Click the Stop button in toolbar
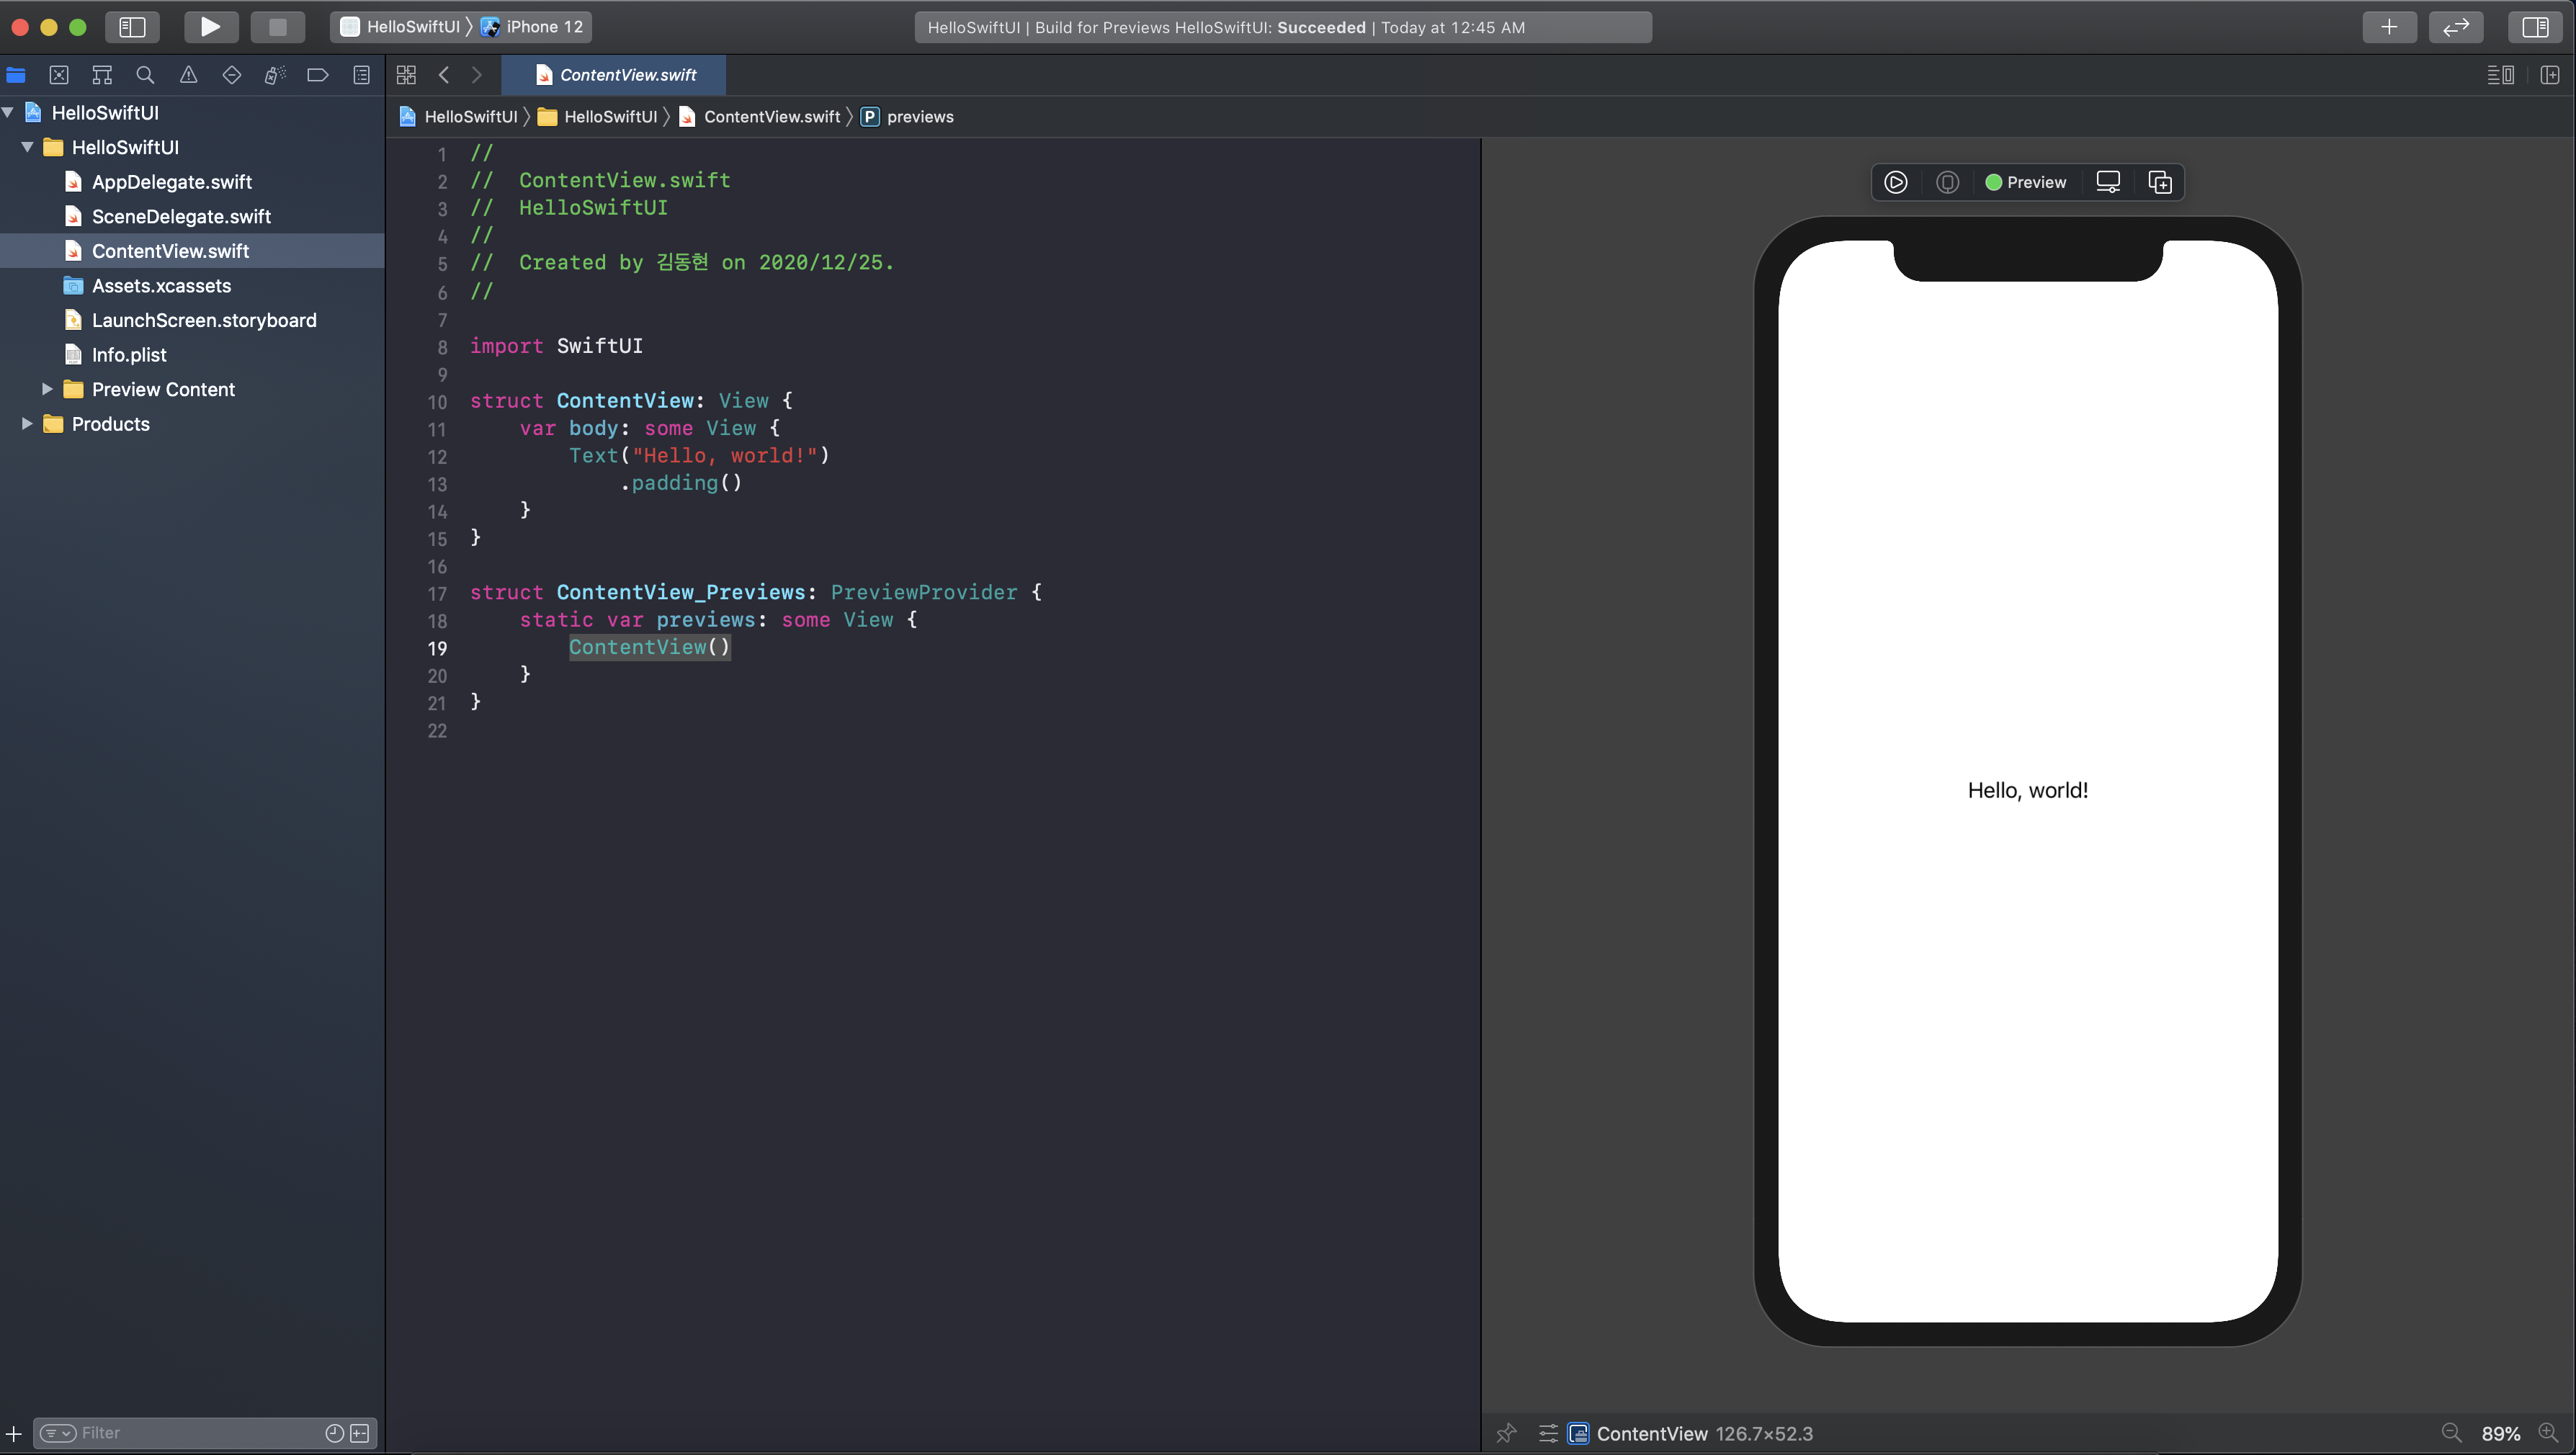The image size is (2576, 1455). [x=277, y=27]
